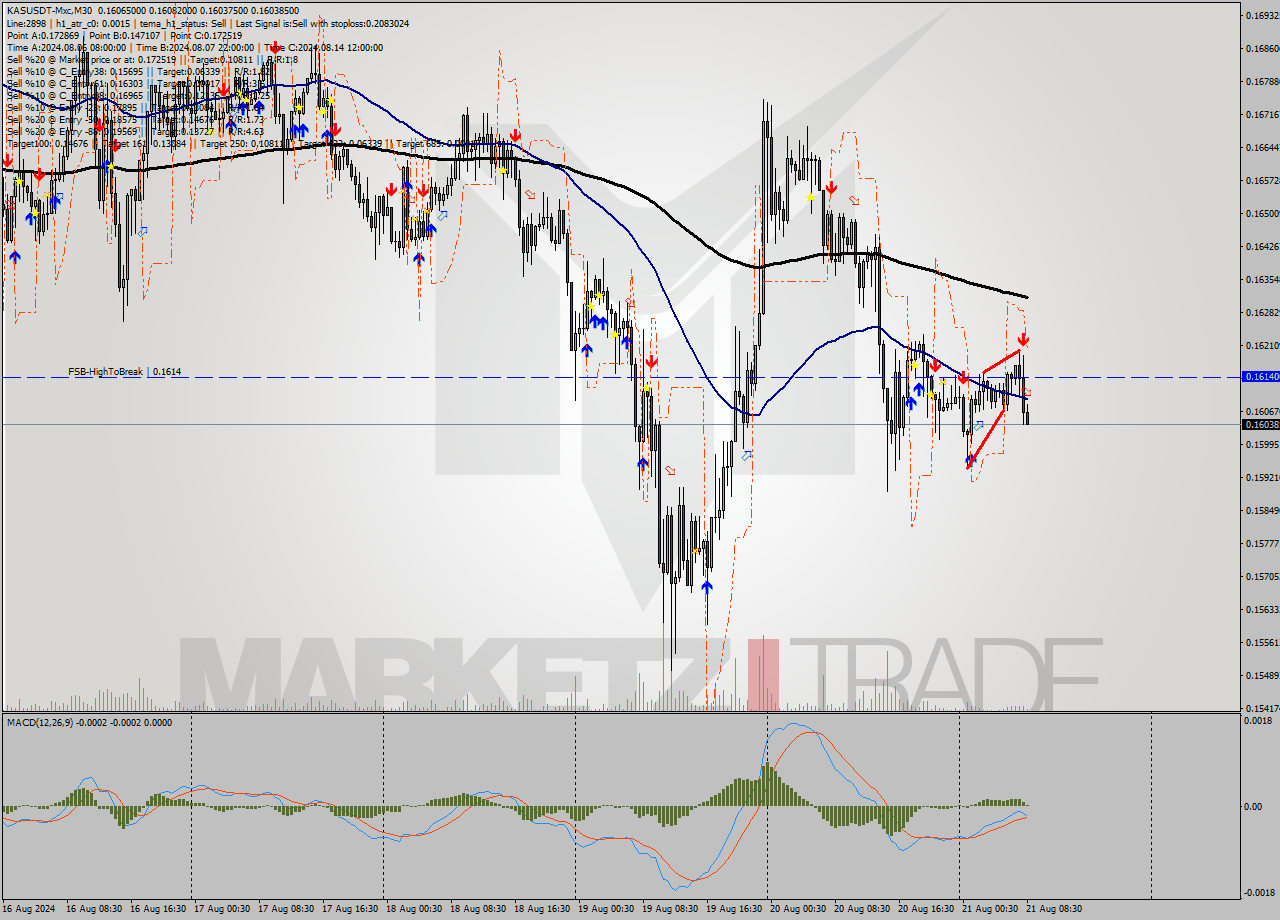1280x920 pixels.
Task: Select the 0.15849 price axis label
Action: coord(1262,510)
